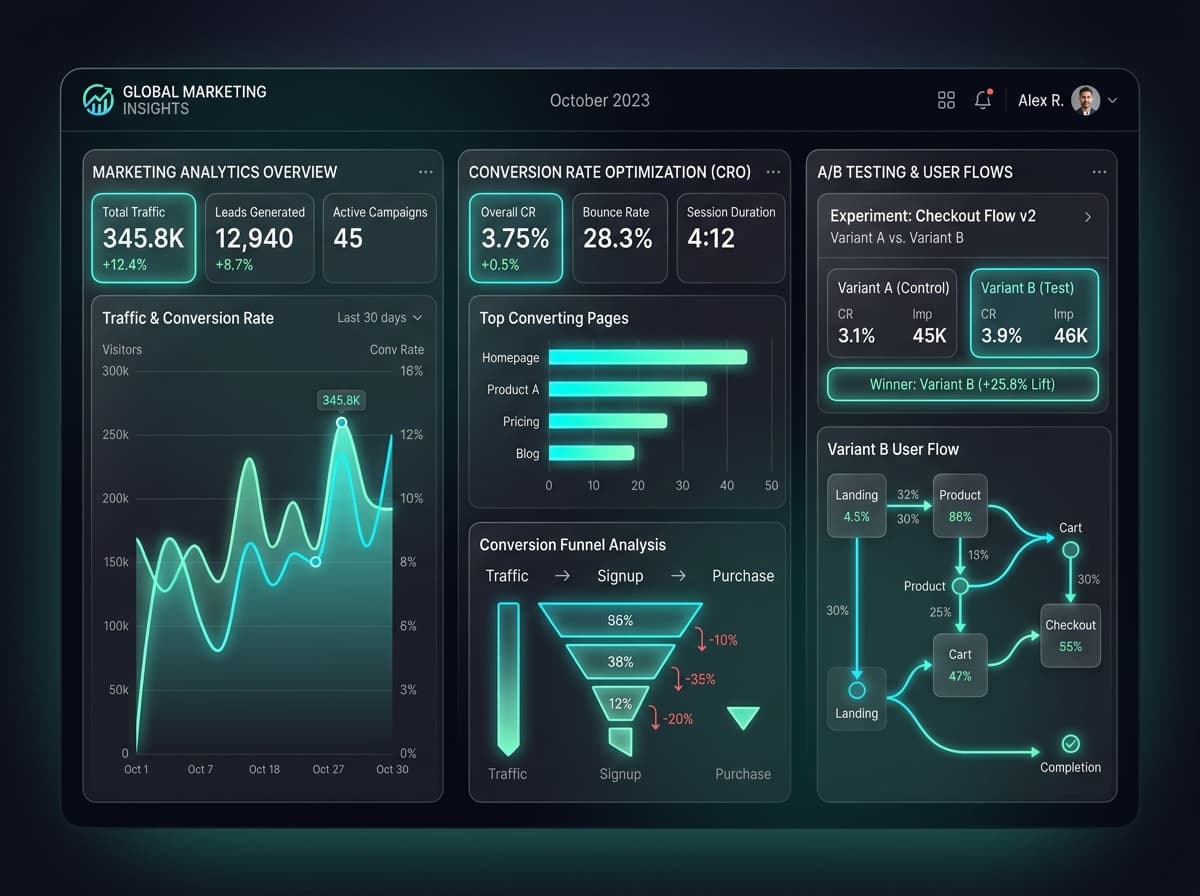The image size is (1200, 896).
Task: Open the notifications bell
Action: pyautogui.click(x=983, y=99)
